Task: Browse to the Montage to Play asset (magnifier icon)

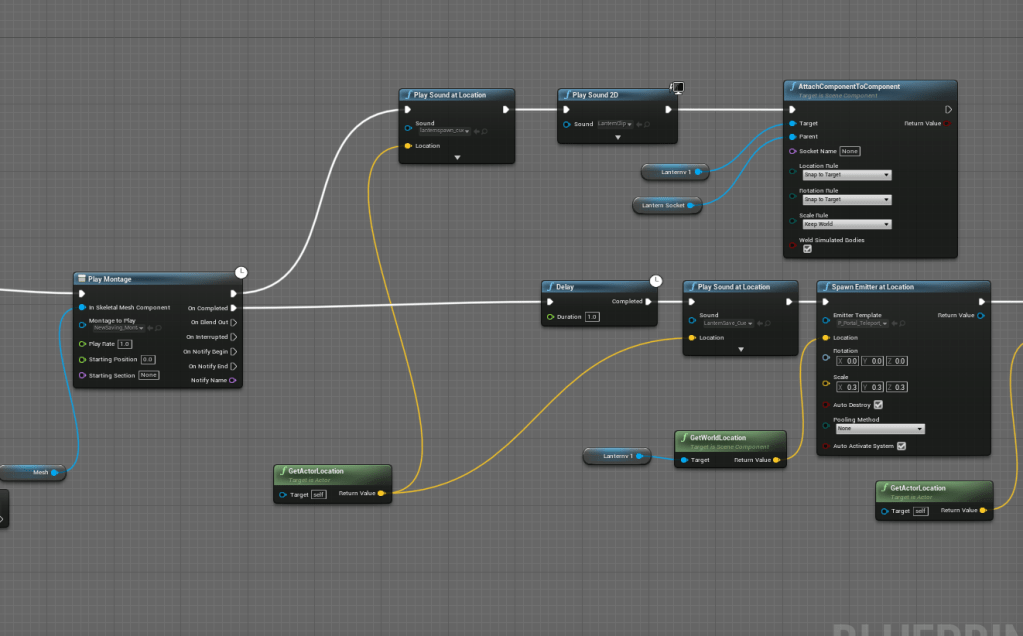Action: point(157,327)
